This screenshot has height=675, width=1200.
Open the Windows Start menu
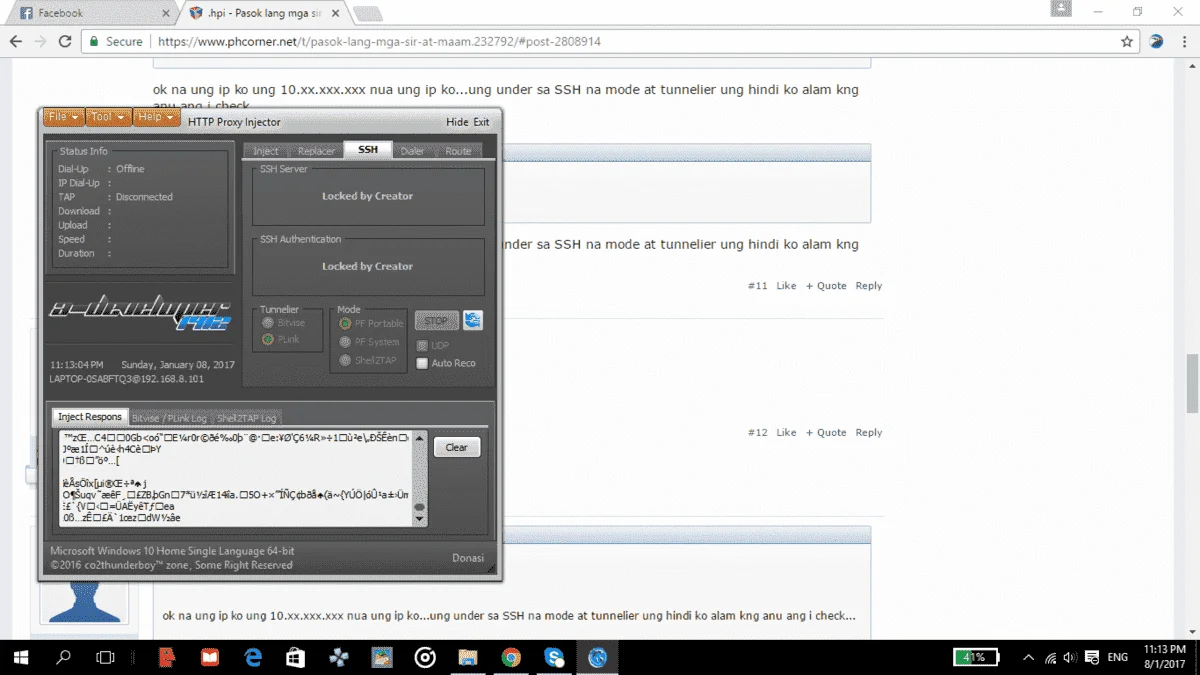(x=21, y=657)
